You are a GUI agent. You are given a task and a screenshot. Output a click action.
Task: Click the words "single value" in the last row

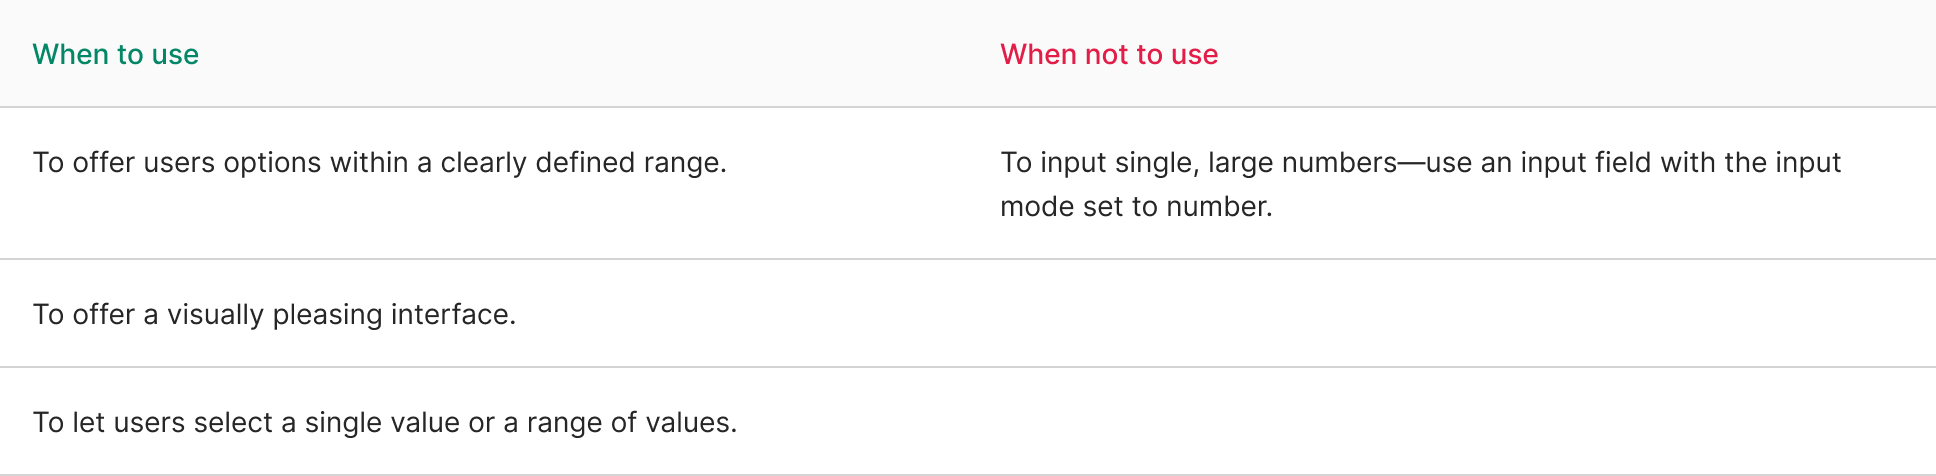(382, 422)
